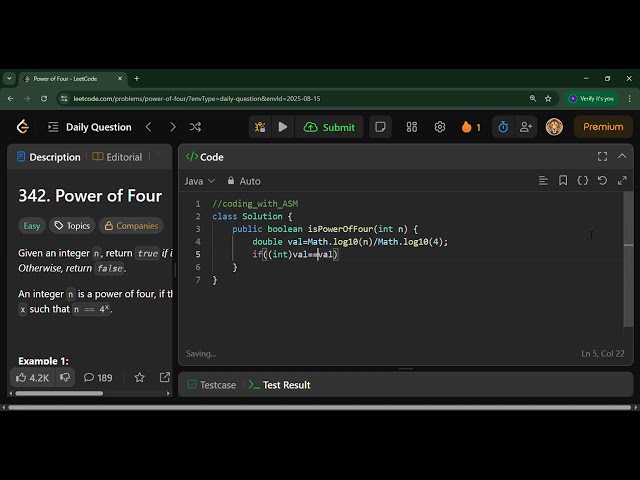This screenshot has width=640, height=480.
Task: Go to previous question arrow
Action: coord(149,127)
